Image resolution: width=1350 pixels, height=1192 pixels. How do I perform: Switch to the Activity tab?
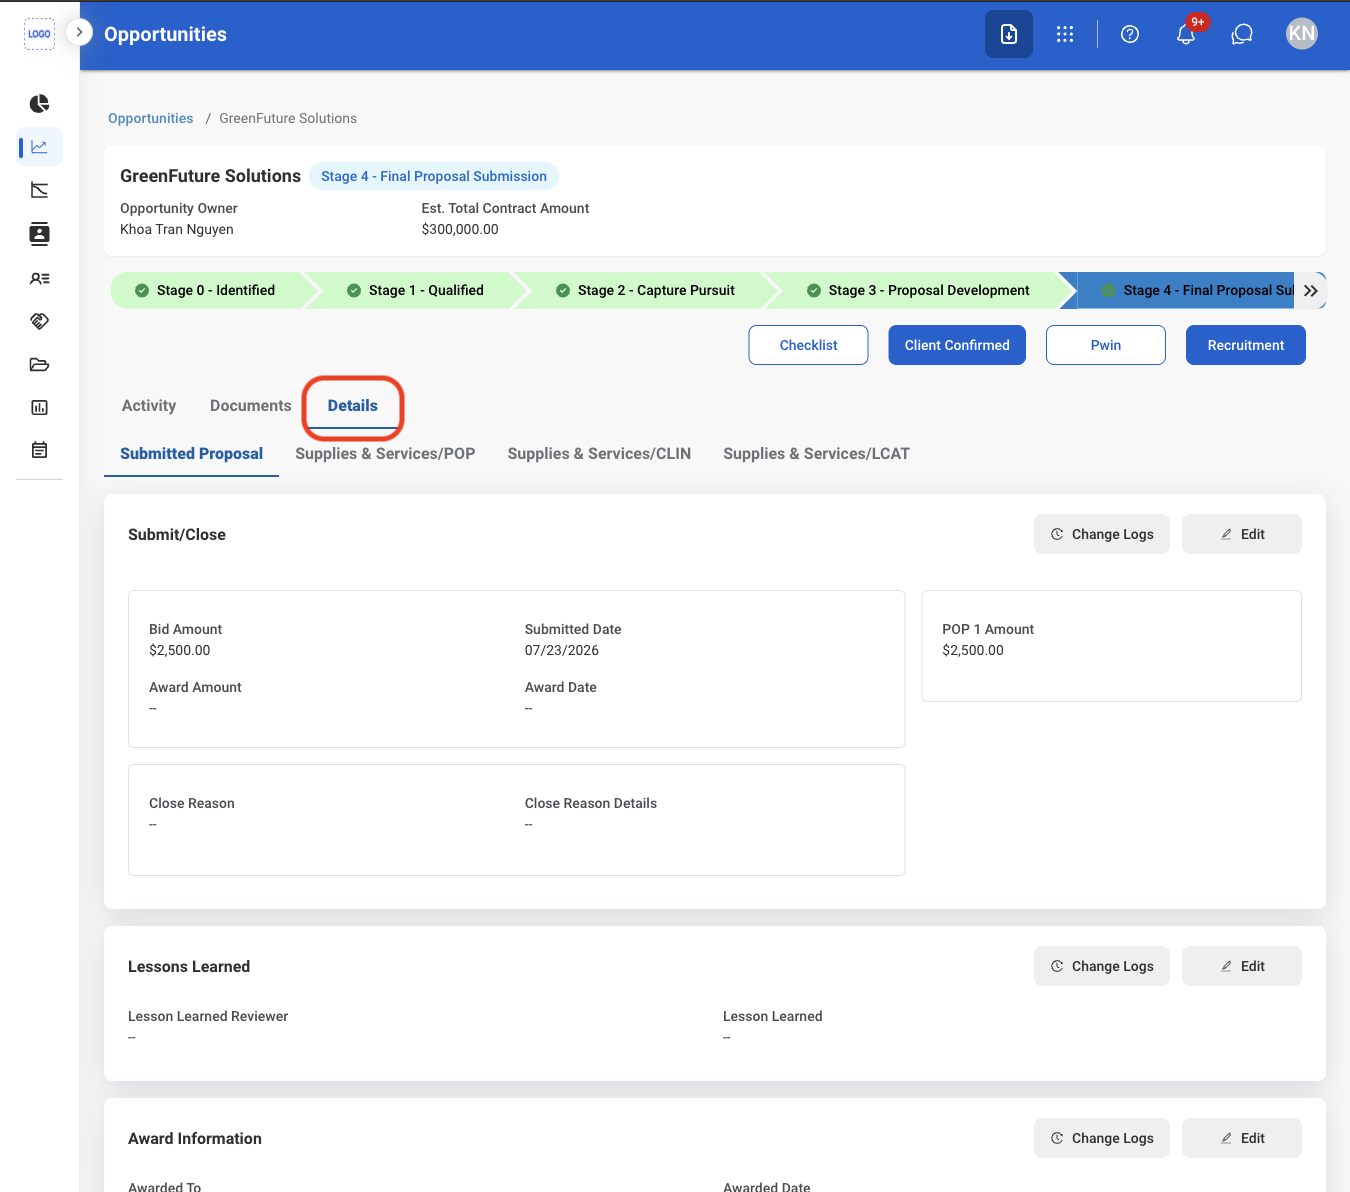(149, 406)
